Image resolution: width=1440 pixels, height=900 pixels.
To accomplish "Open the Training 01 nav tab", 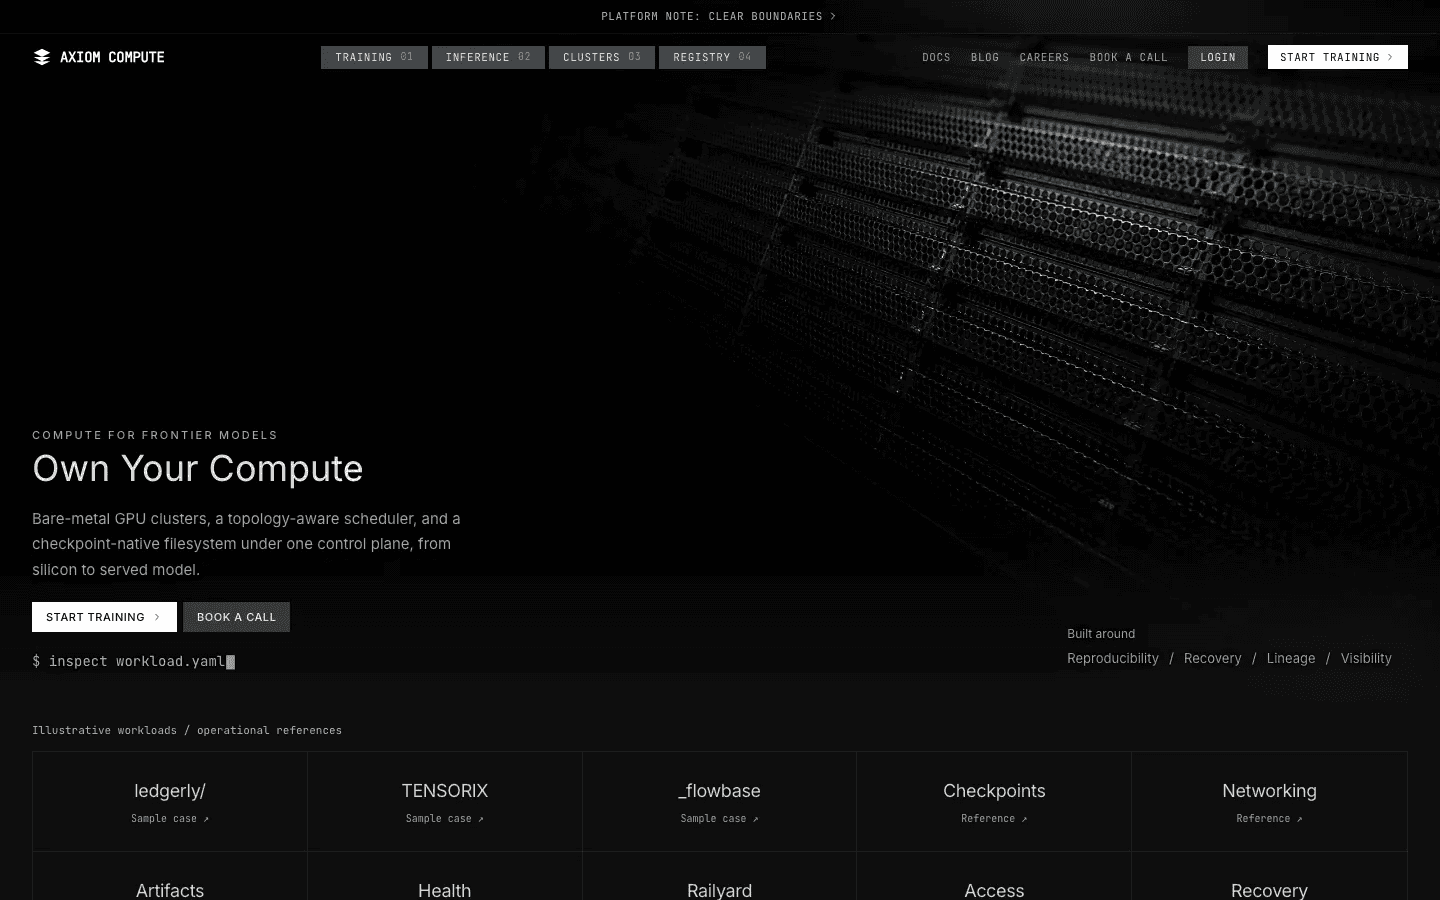I will coord(374,57).
